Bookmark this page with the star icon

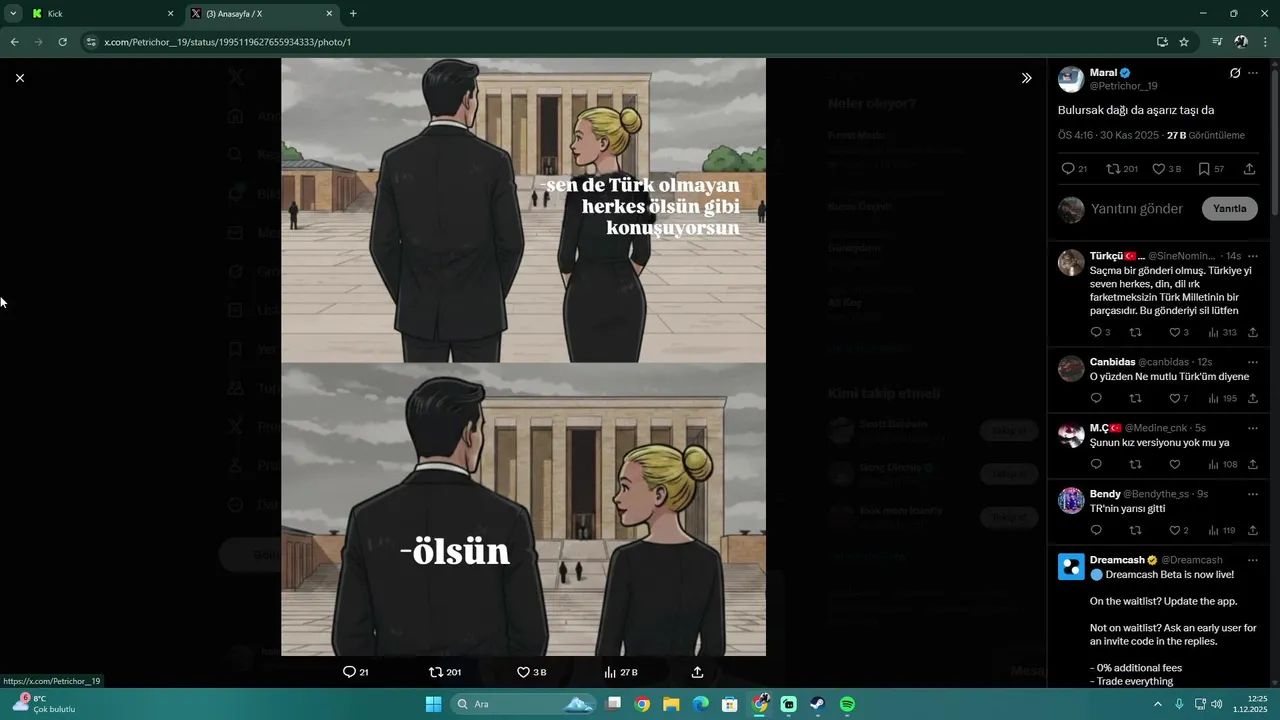[1184, 42]
